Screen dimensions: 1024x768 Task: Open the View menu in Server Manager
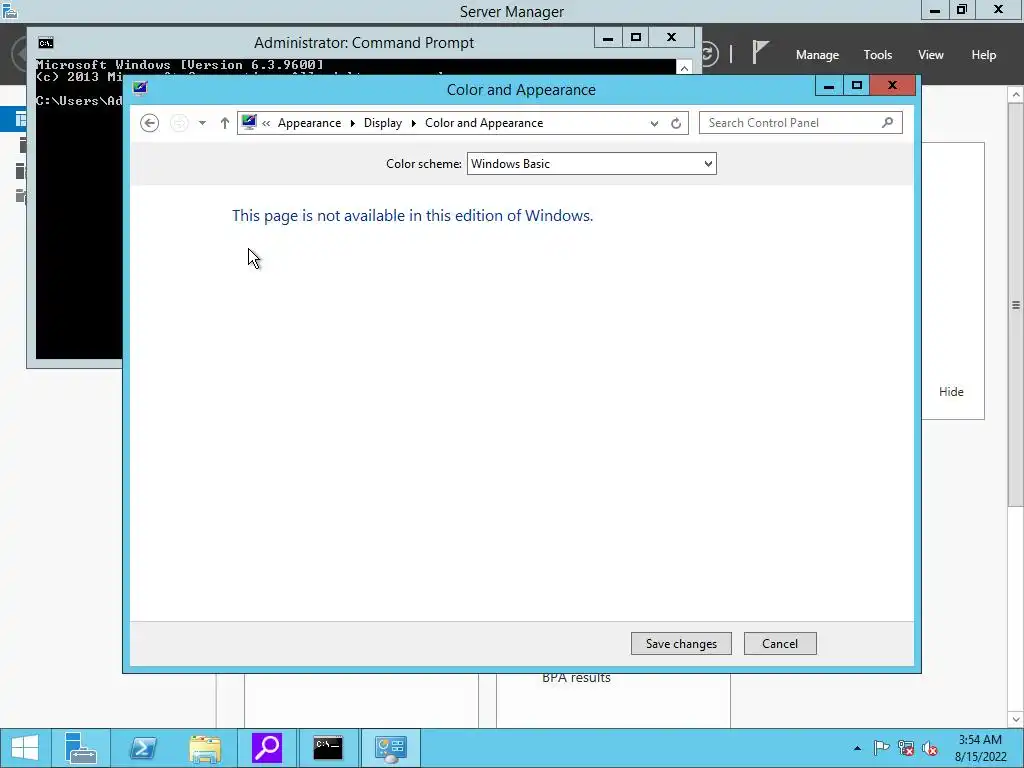(931, 55)
